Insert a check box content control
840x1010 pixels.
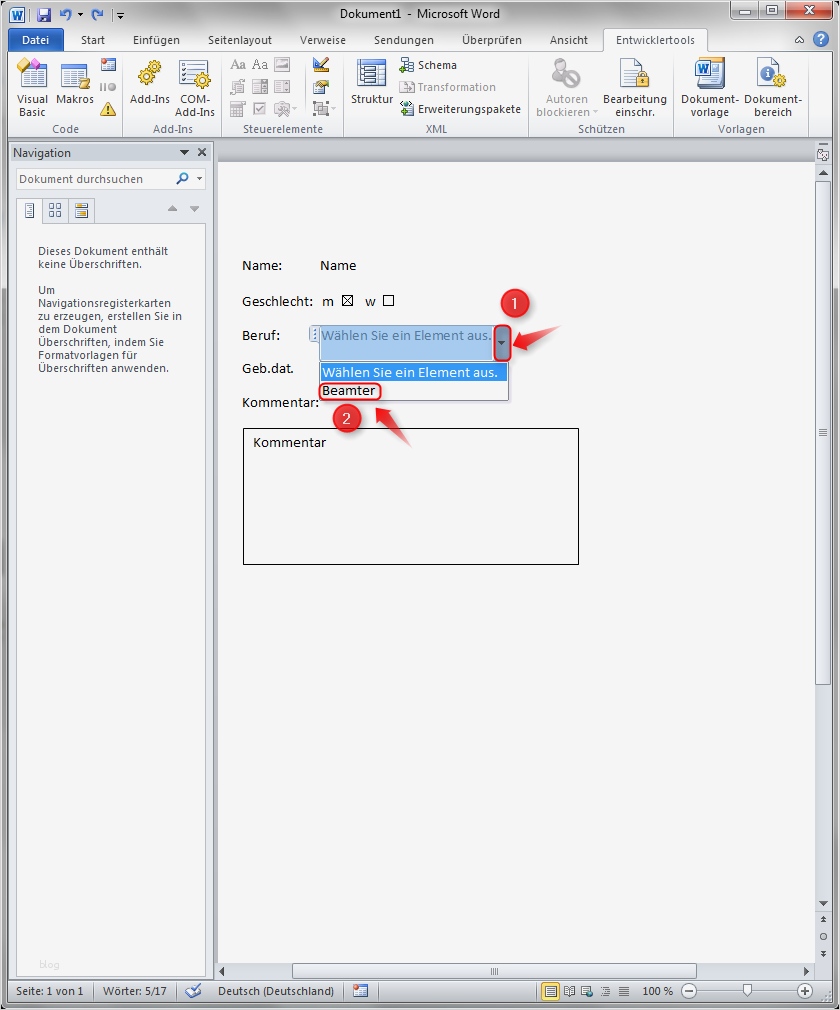tap(260, 109)
